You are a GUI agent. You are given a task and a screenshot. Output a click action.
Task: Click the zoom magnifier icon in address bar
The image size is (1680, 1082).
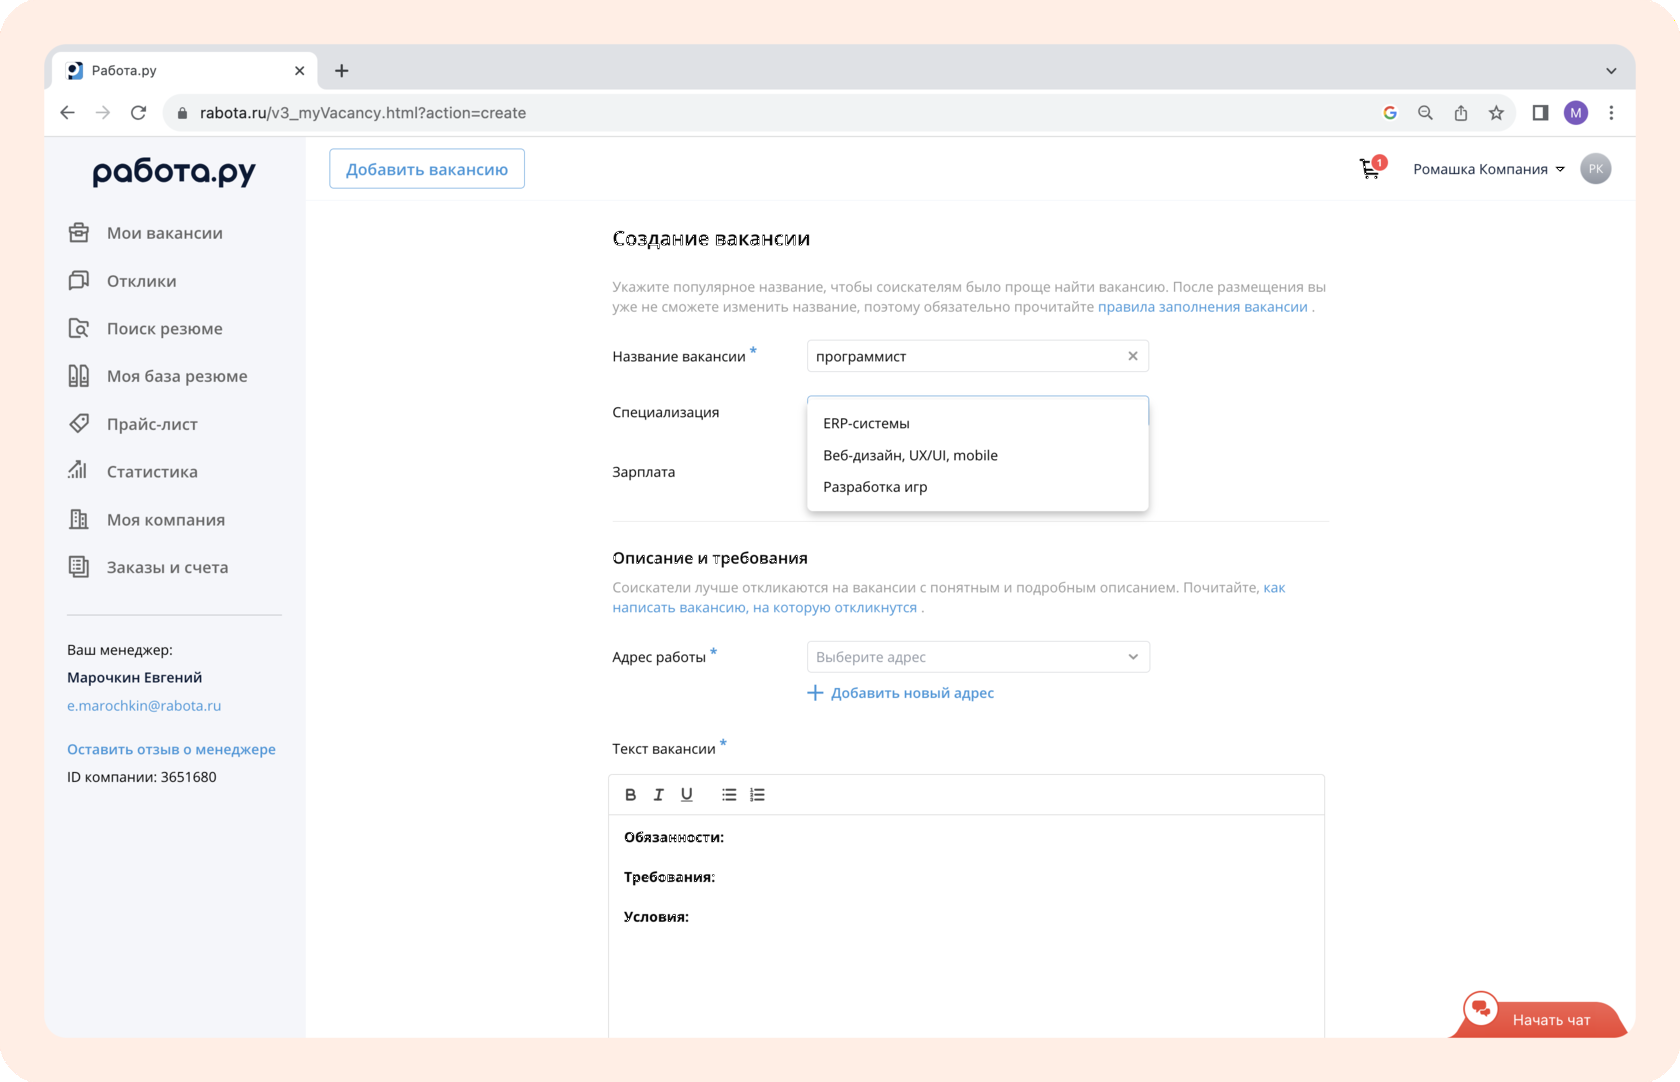[1425, 113]
